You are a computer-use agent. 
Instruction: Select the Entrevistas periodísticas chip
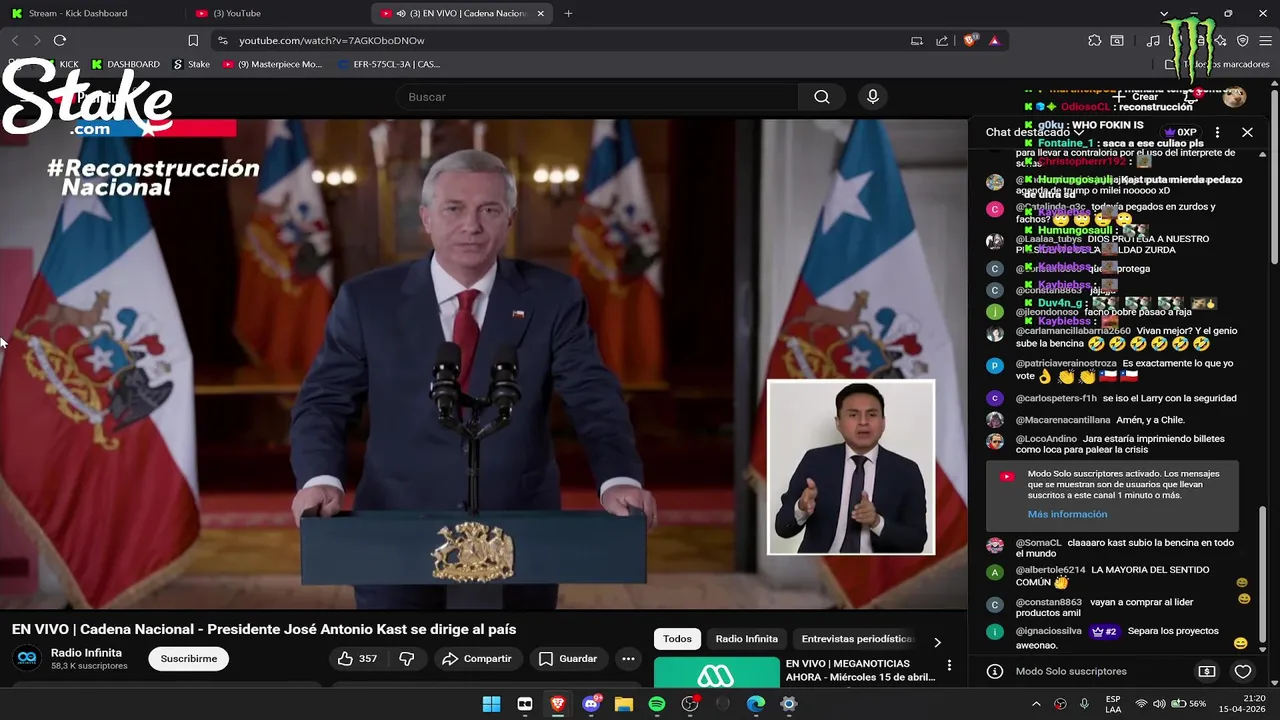pyautogui.click(x=857, y=639)
